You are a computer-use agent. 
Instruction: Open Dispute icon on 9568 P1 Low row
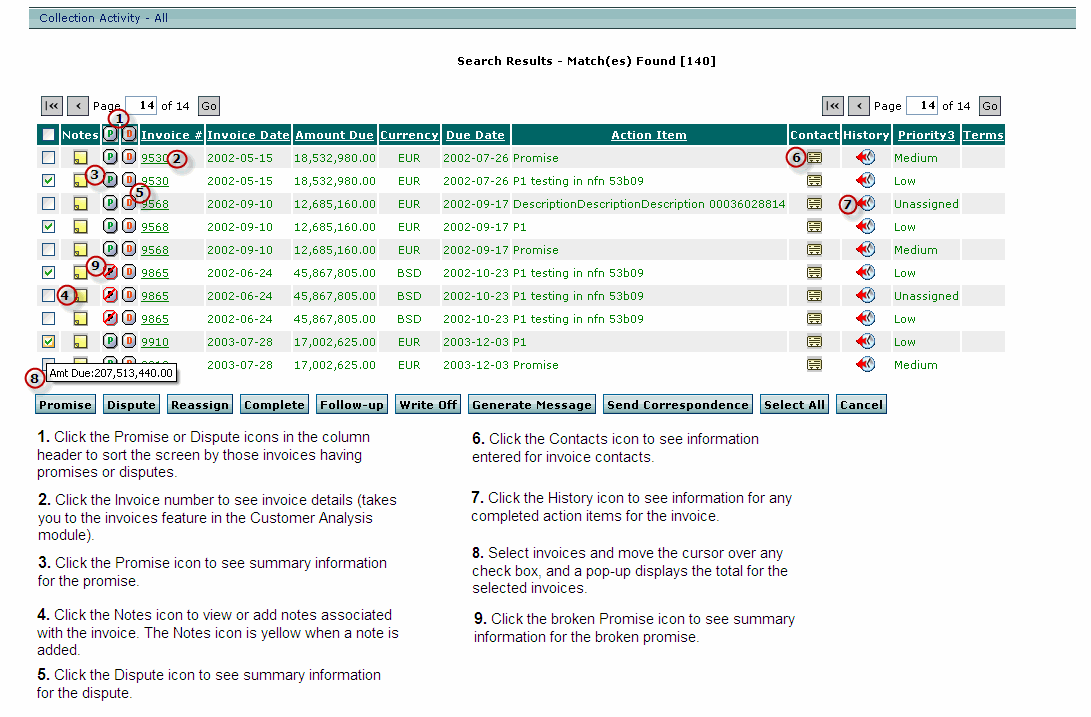129,226
